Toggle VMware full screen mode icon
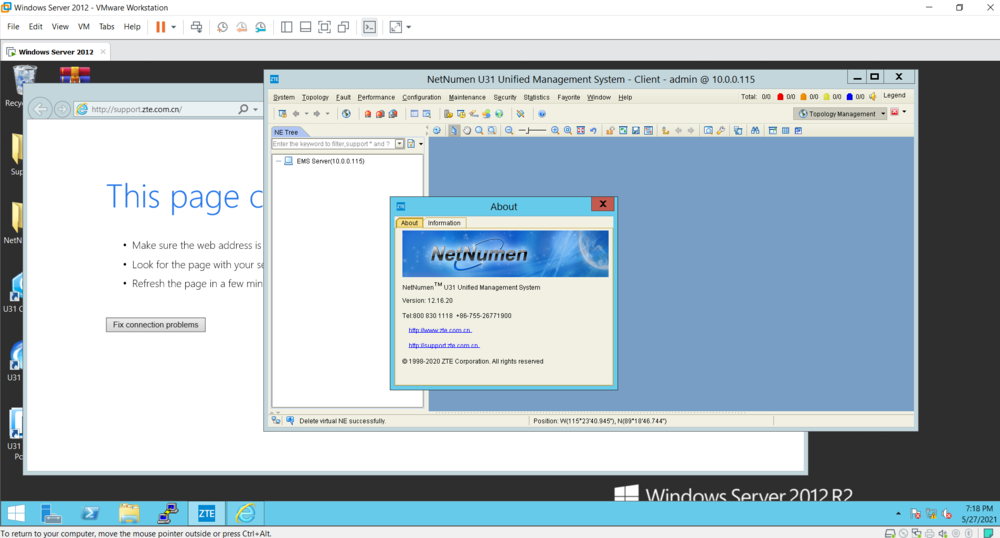Viewport: 1000px width, 538px height. pyautogui.click(x=396, y=27)
